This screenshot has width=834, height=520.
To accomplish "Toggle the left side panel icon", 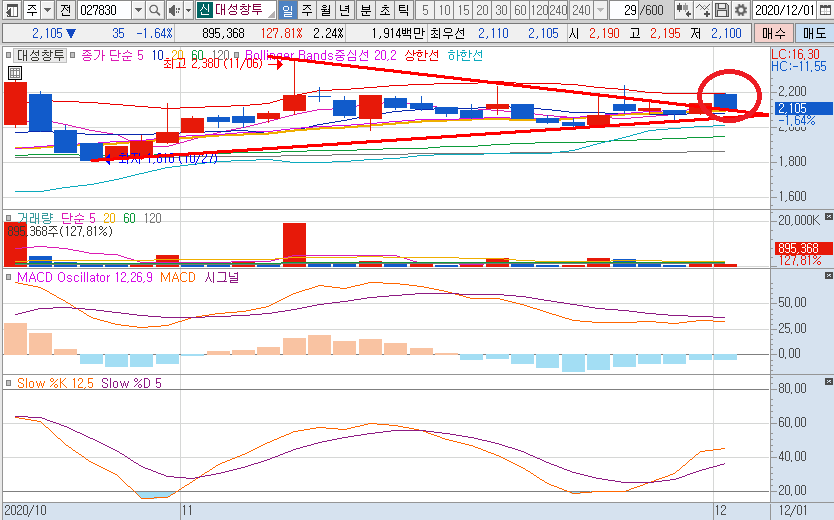I will click(12, 10).
